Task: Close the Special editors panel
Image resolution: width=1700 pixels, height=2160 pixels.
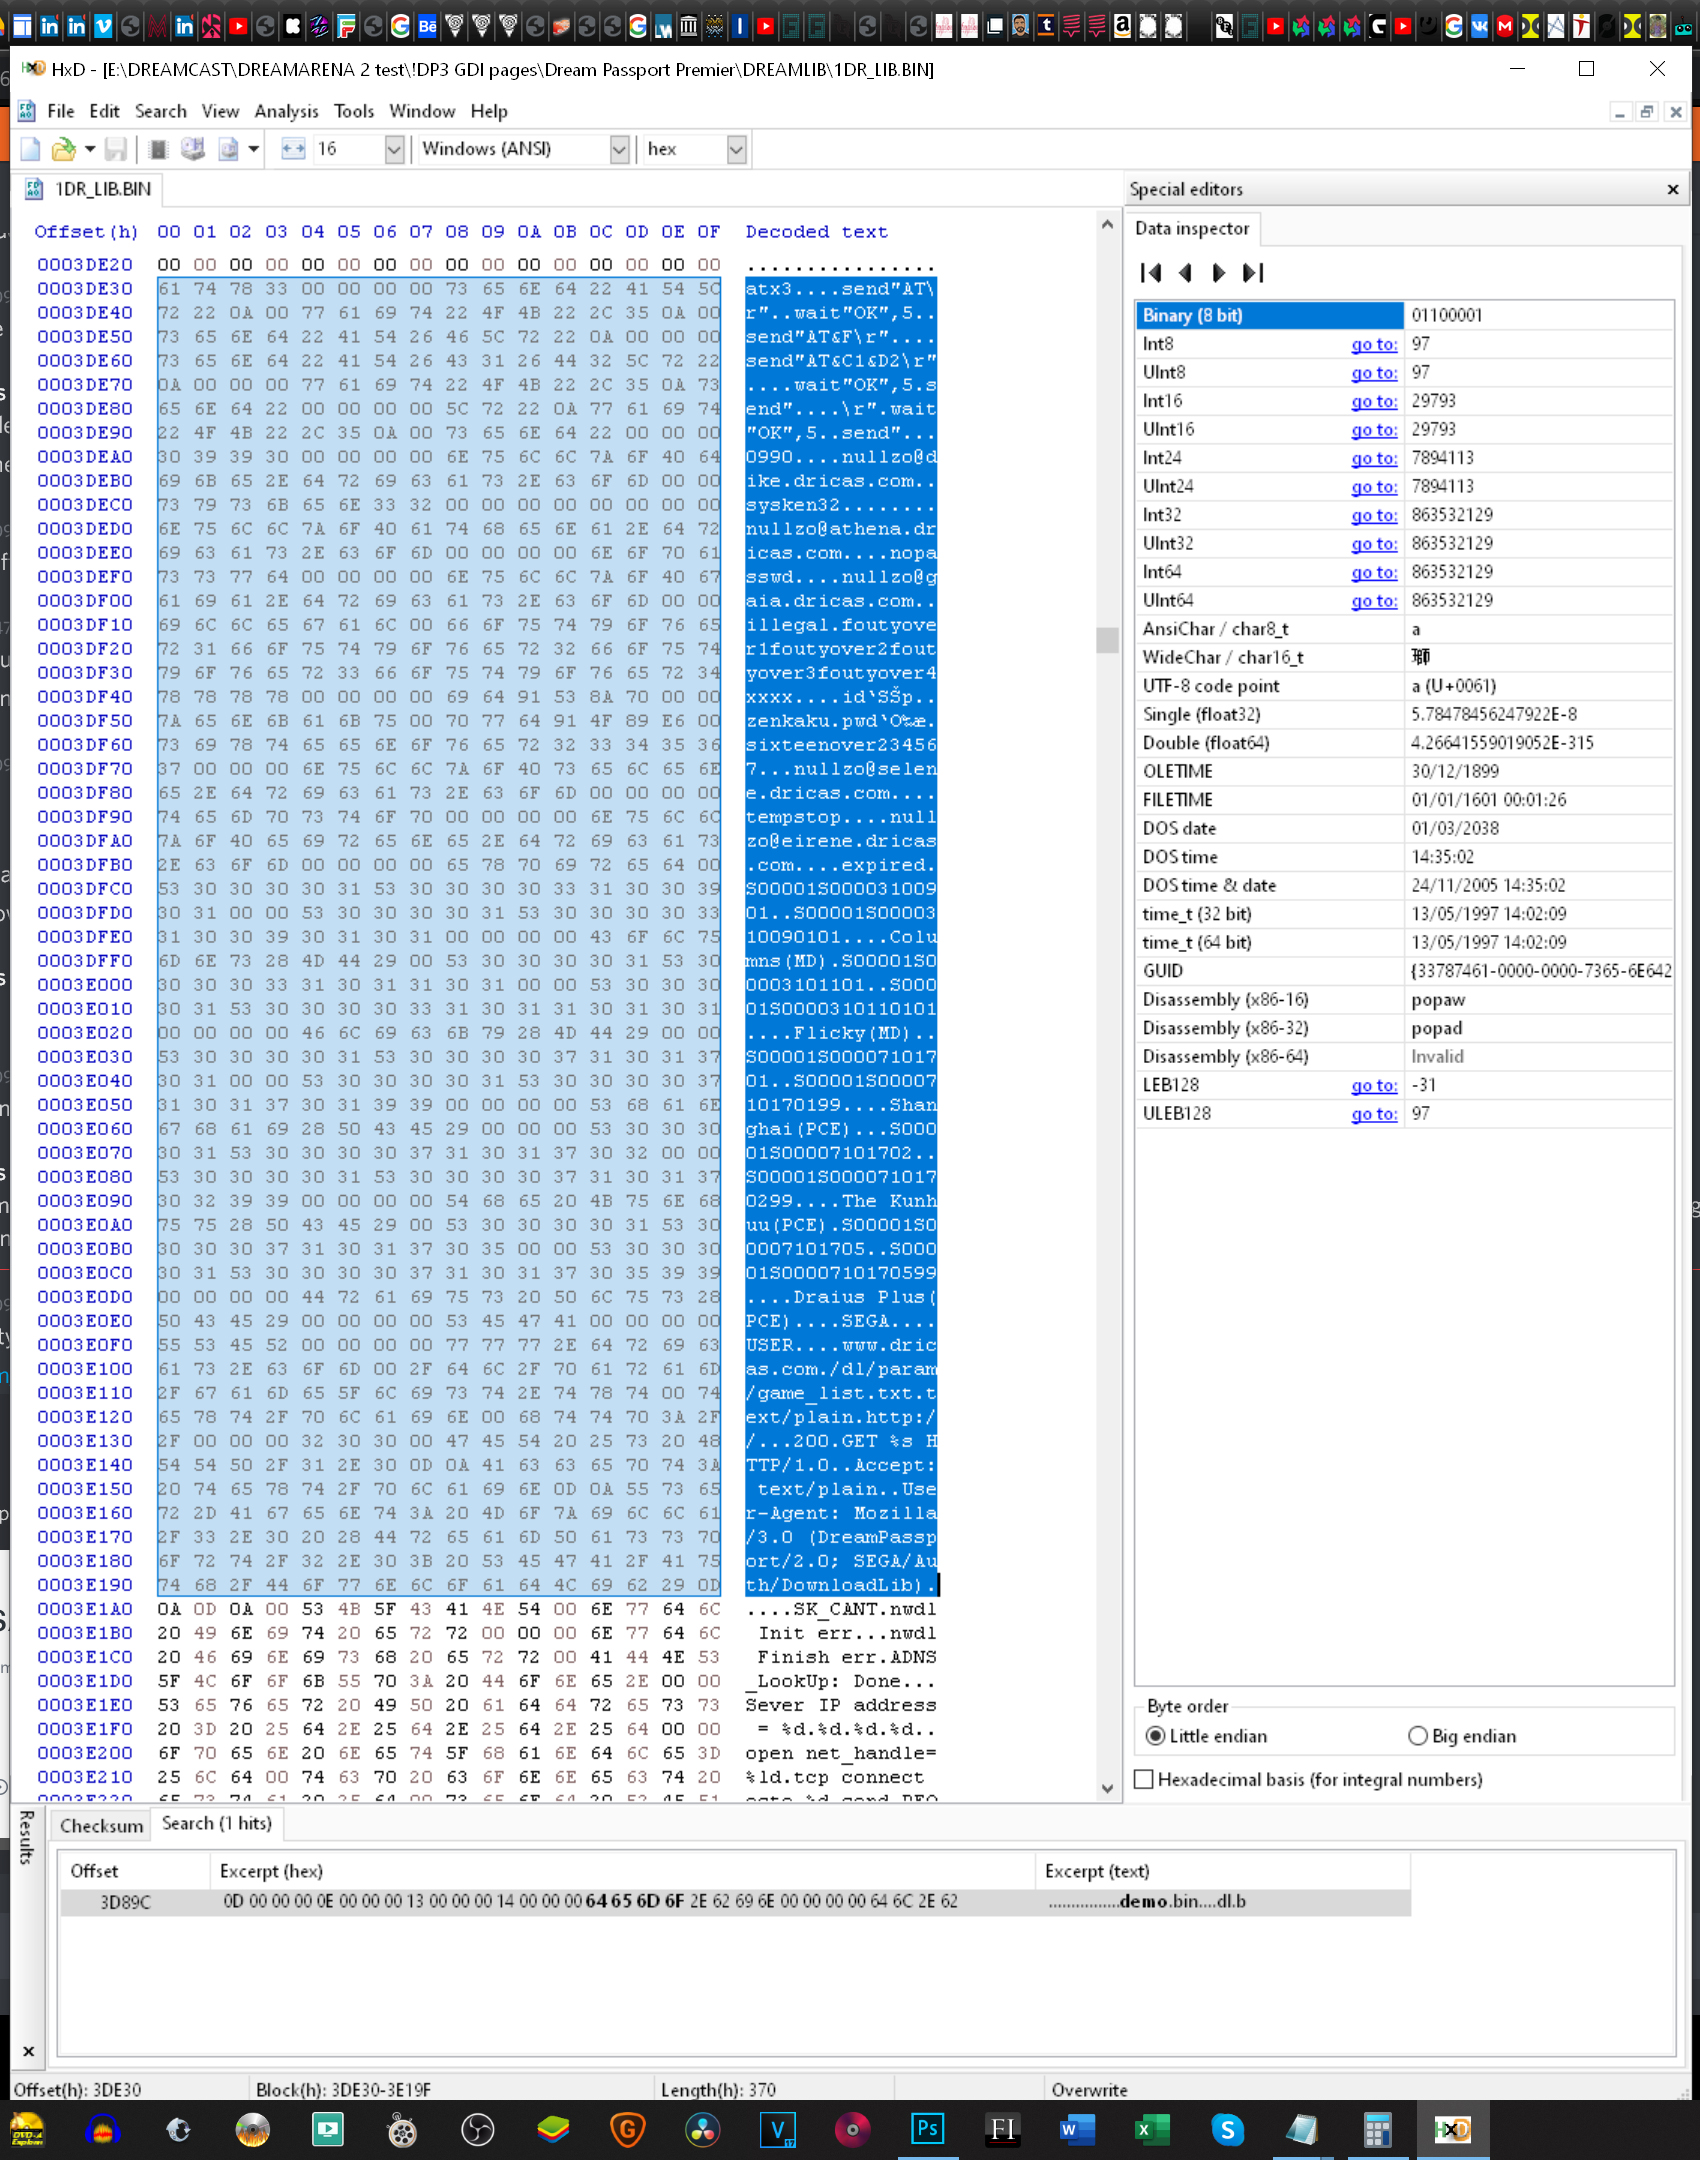Action: point(1673,189)
